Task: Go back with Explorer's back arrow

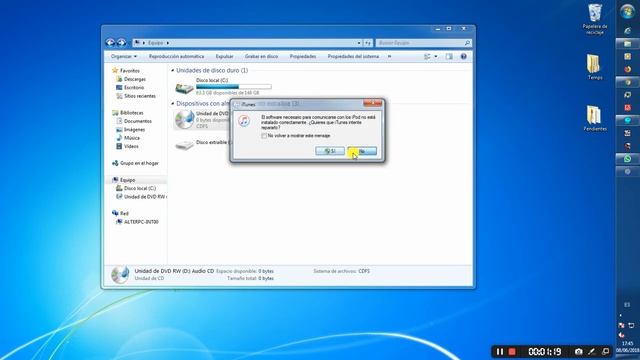Action: [x=110, y=42]
